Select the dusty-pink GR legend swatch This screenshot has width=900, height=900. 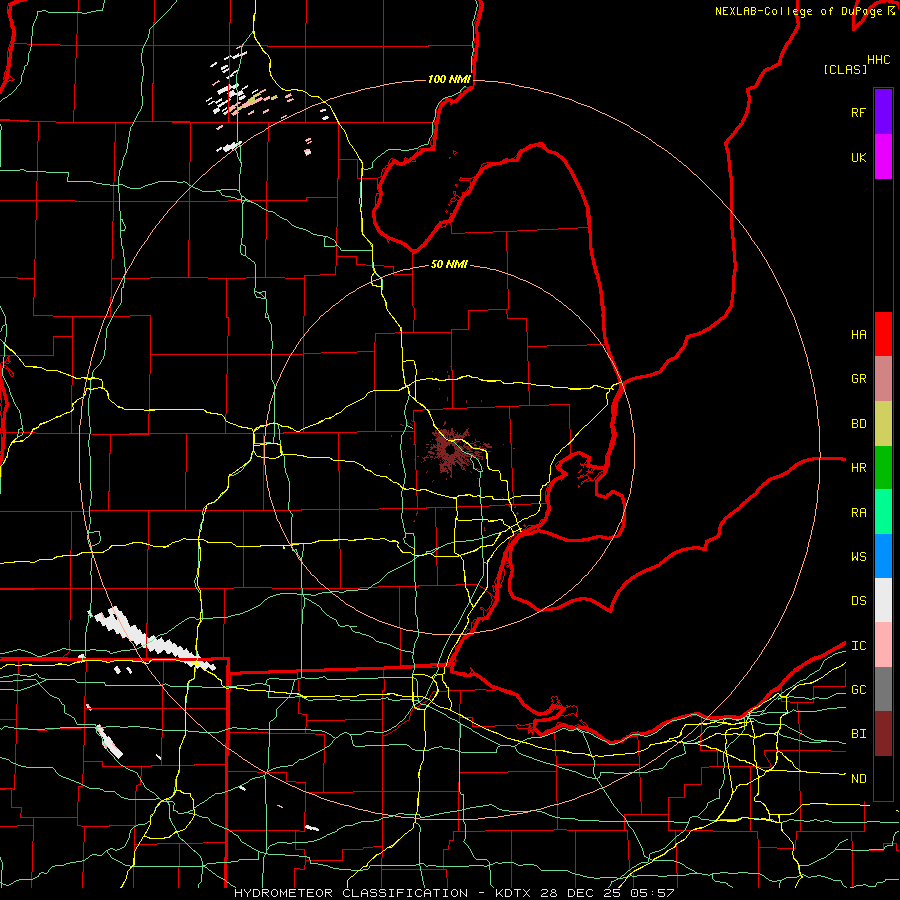pyautogui.click(x=883, y=378)
